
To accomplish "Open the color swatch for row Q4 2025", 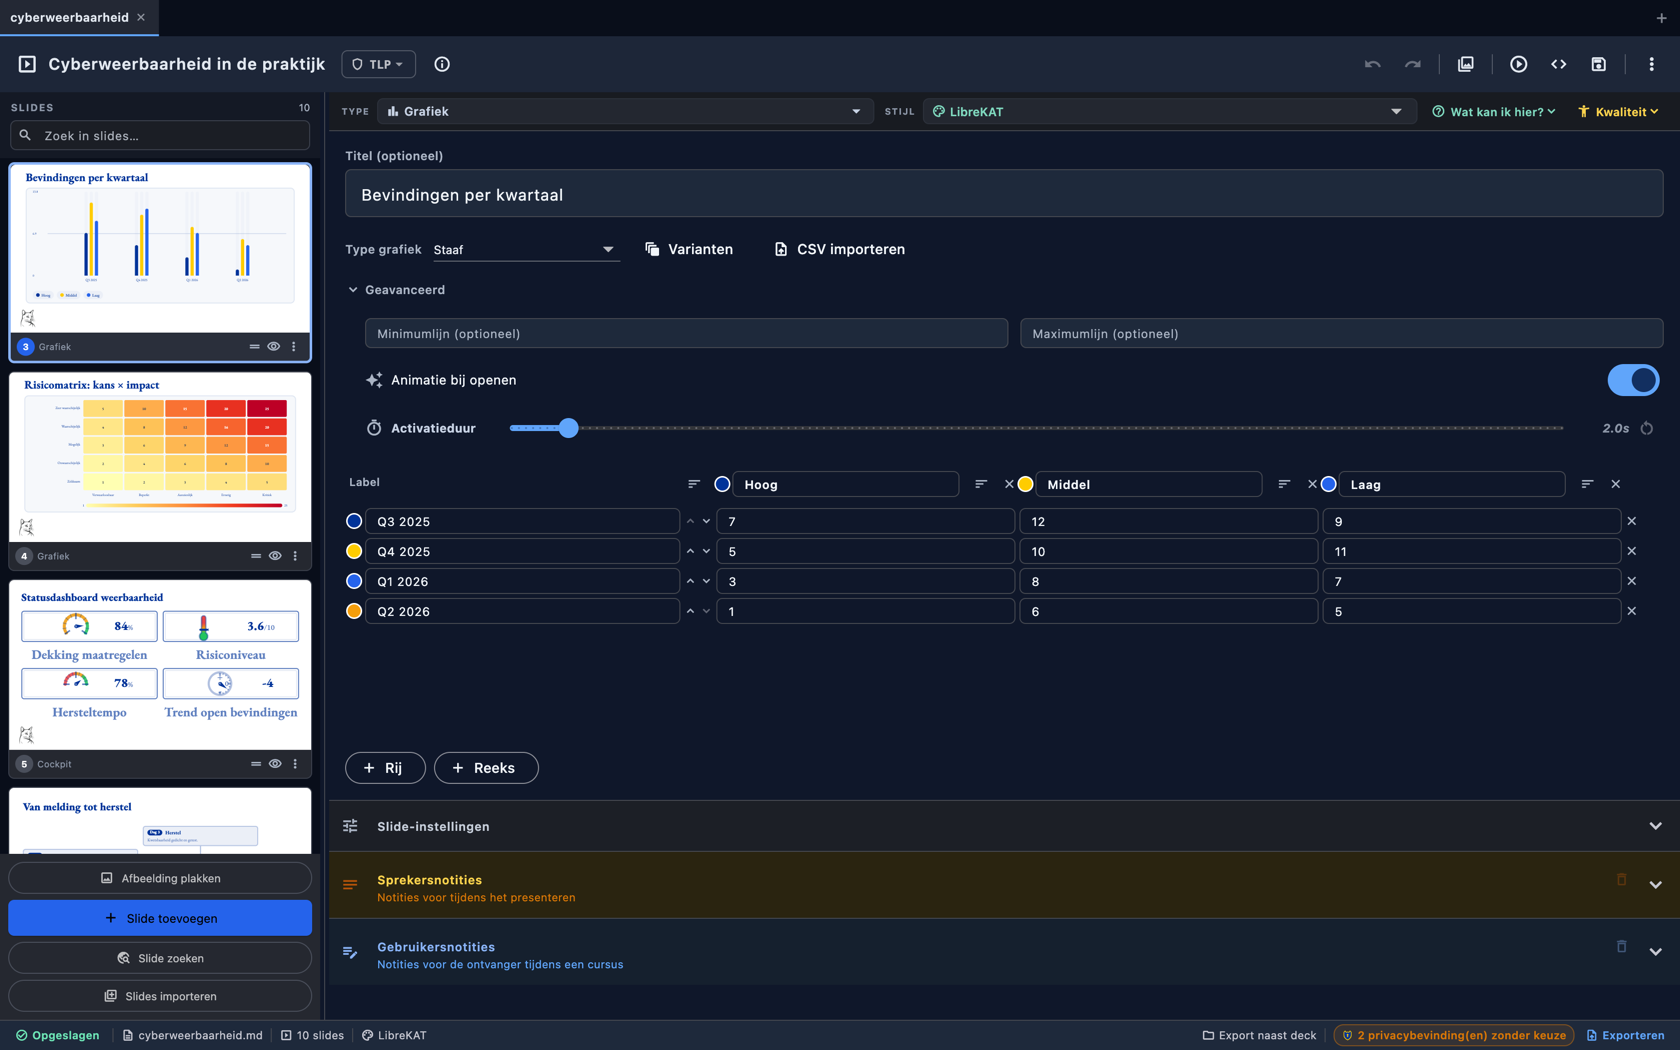I will point(354,551).
